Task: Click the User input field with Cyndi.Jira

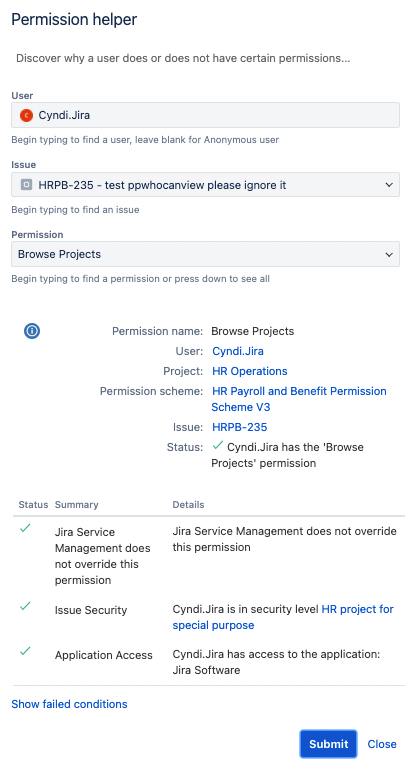Action: pos(205,115)
